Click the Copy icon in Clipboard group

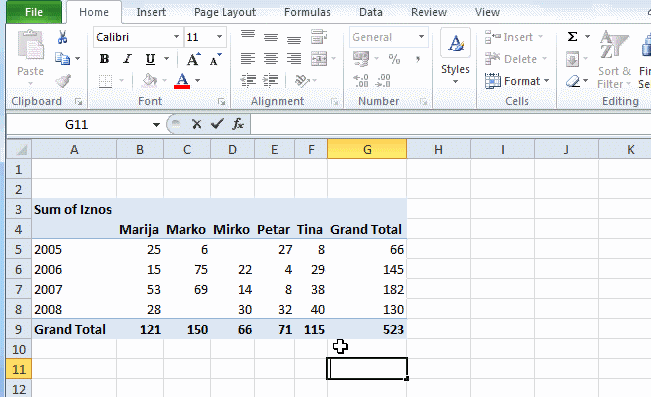click(63, 59)
